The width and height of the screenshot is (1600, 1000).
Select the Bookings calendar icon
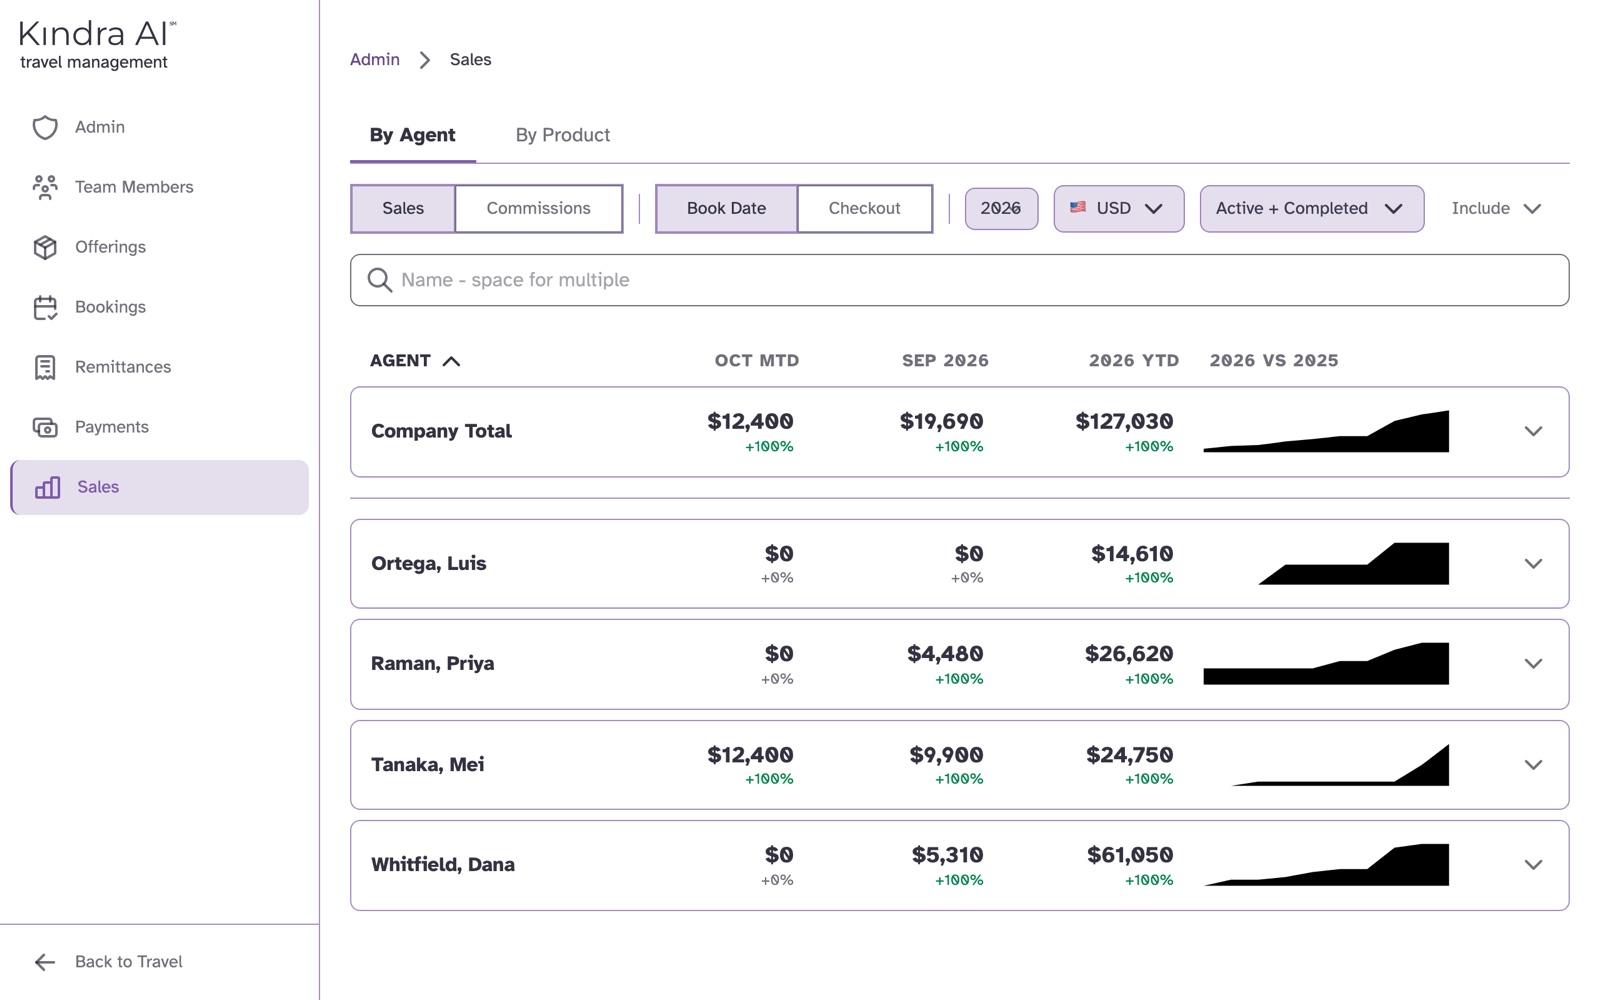[x=45, y=307]
